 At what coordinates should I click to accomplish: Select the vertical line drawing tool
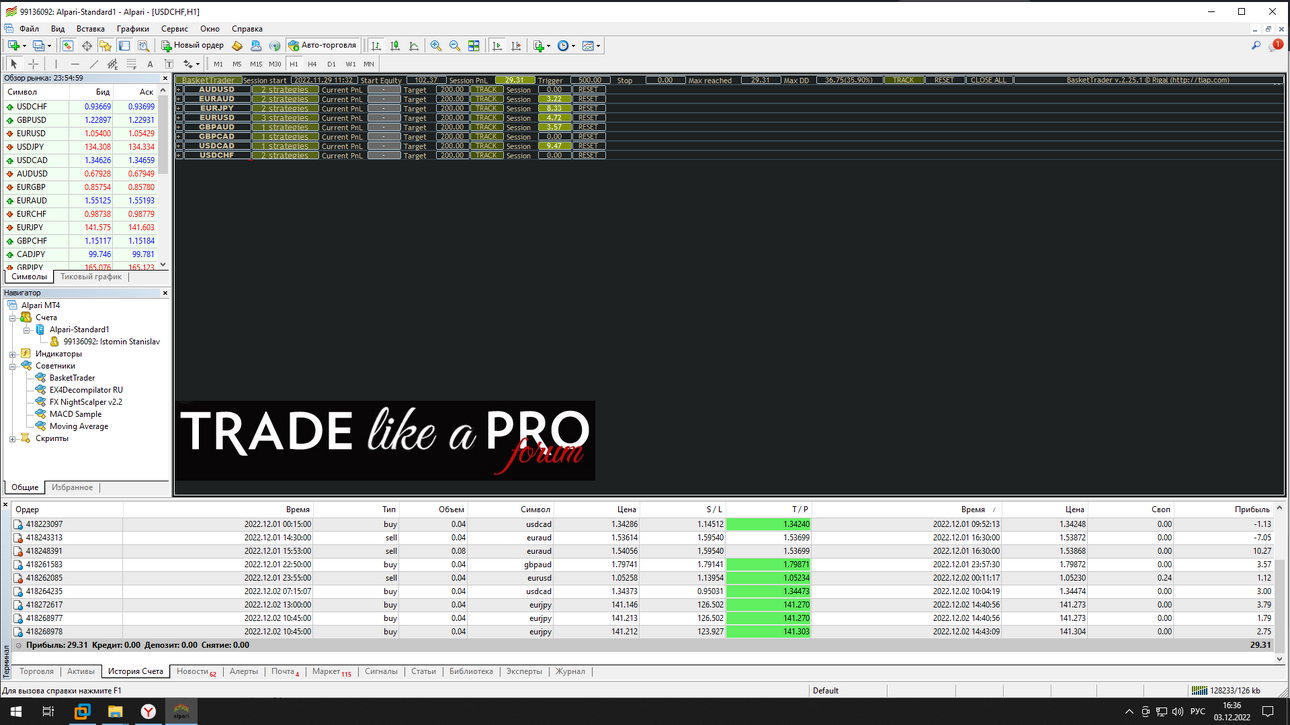point(56,64)
